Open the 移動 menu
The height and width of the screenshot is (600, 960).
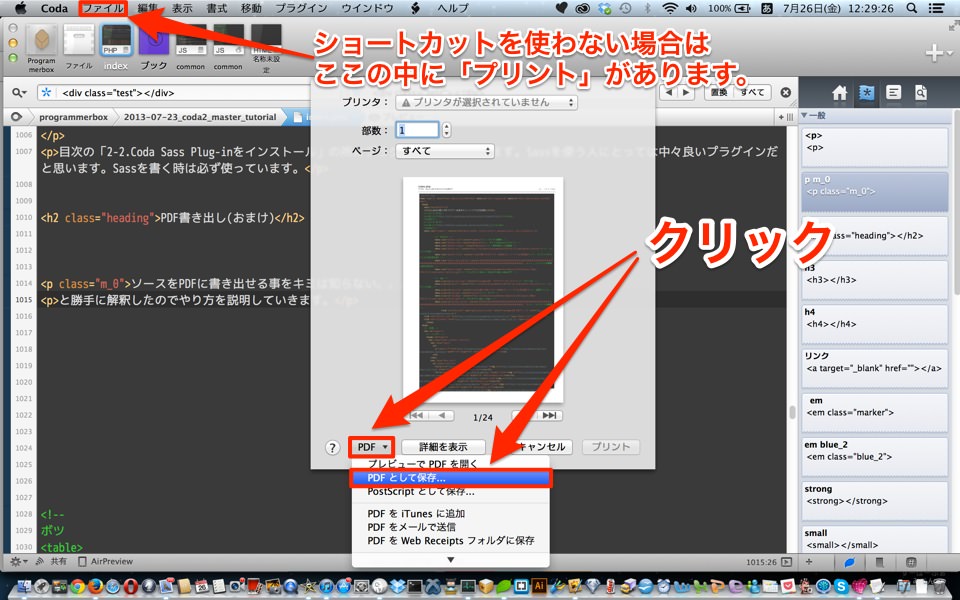[x=251, y=9]
